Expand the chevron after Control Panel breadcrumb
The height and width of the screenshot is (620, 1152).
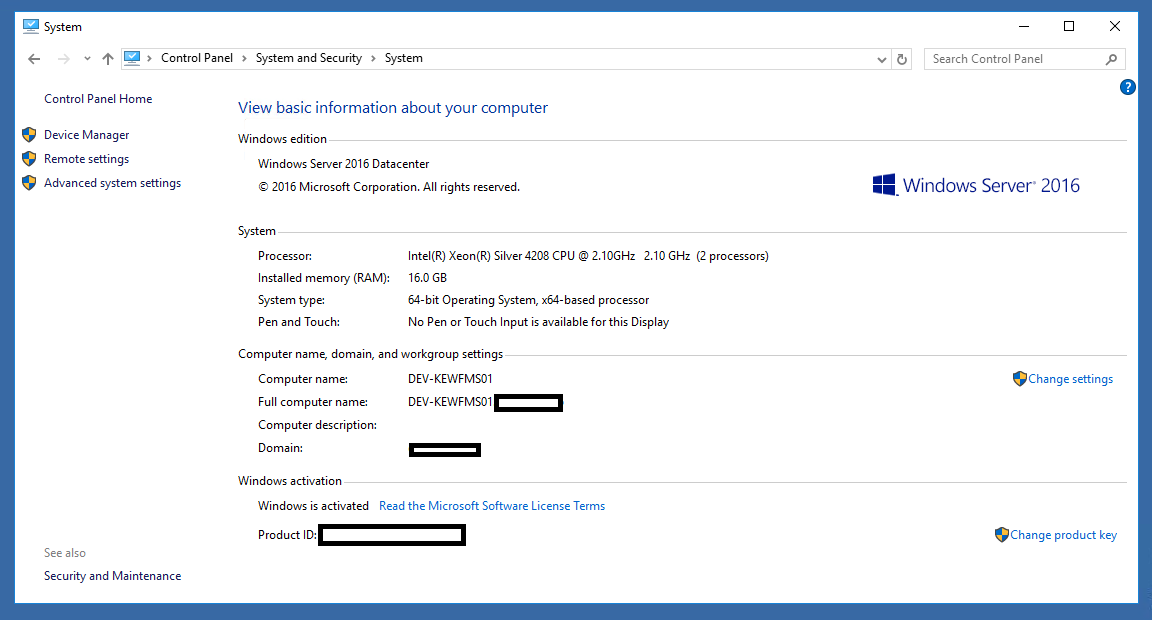[x=244, y=59]
